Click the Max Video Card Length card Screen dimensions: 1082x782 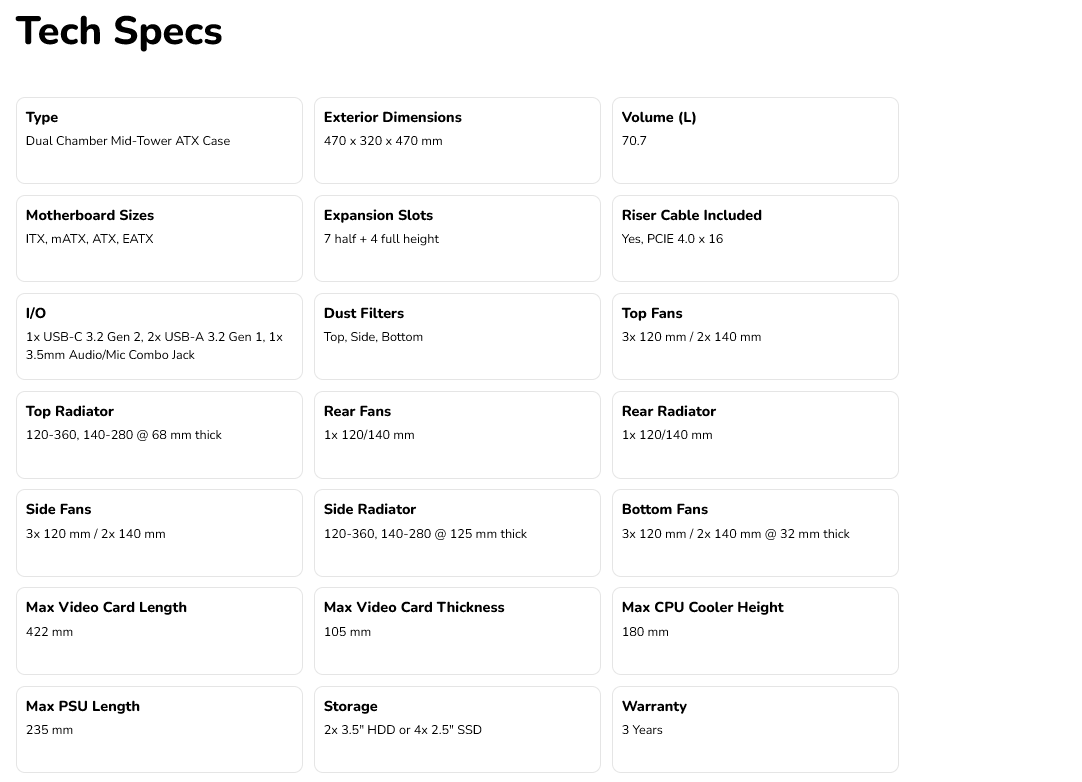tap(159, 631)
